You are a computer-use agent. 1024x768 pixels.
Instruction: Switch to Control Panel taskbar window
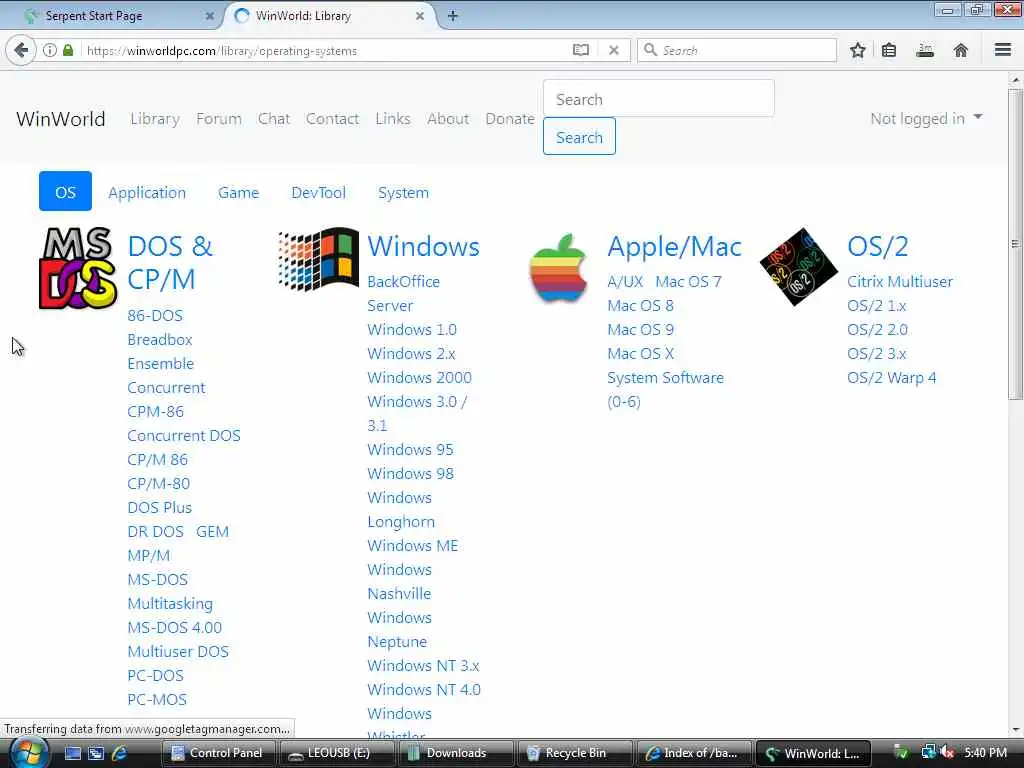[218, 753]
